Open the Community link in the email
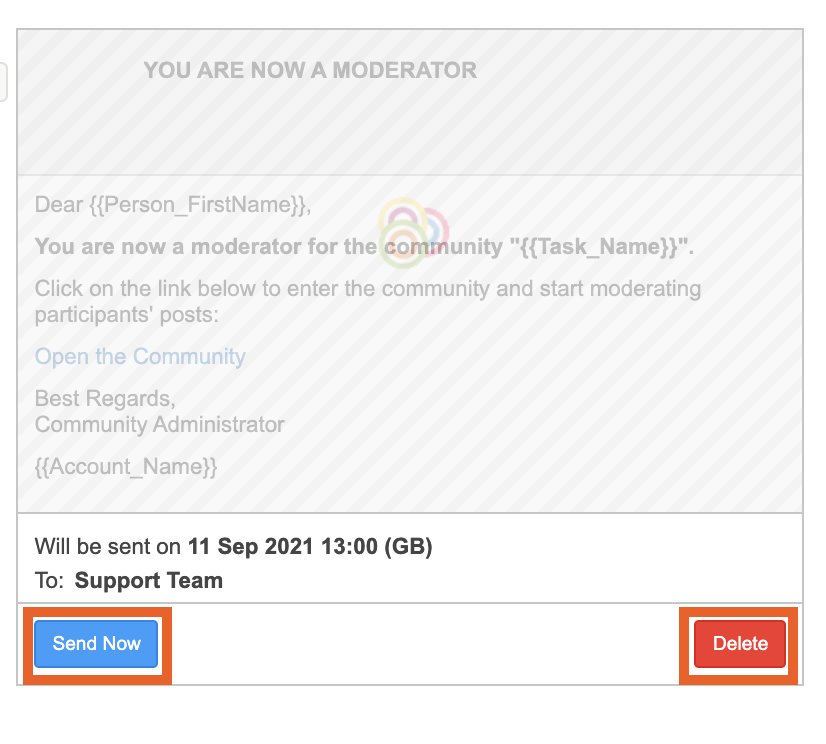Screen dimensions: 826x744 (x=140, y=357)
